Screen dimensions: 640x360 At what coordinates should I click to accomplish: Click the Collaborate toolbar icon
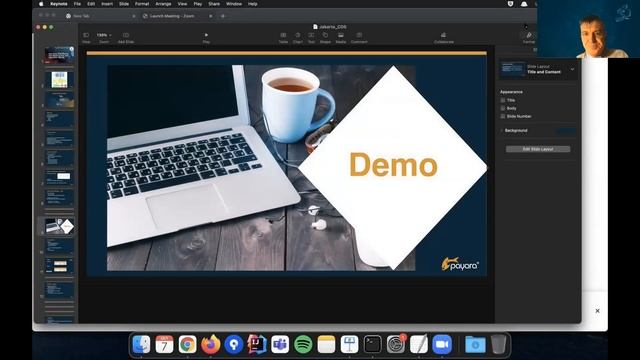click(x=444, y=38)
